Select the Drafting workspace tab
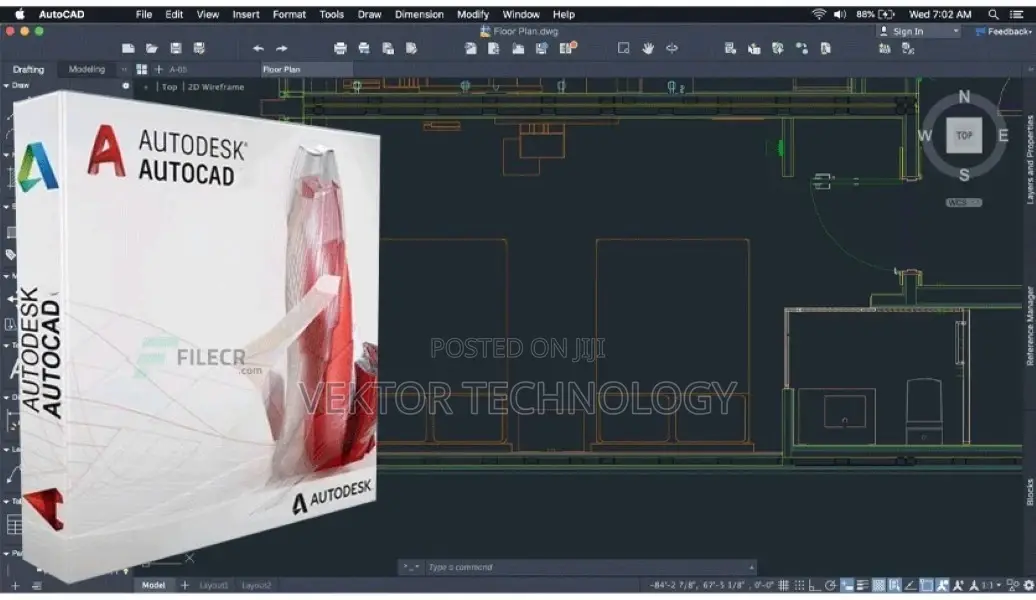This screenshot has width=1036, height=600. coord(28,69)
